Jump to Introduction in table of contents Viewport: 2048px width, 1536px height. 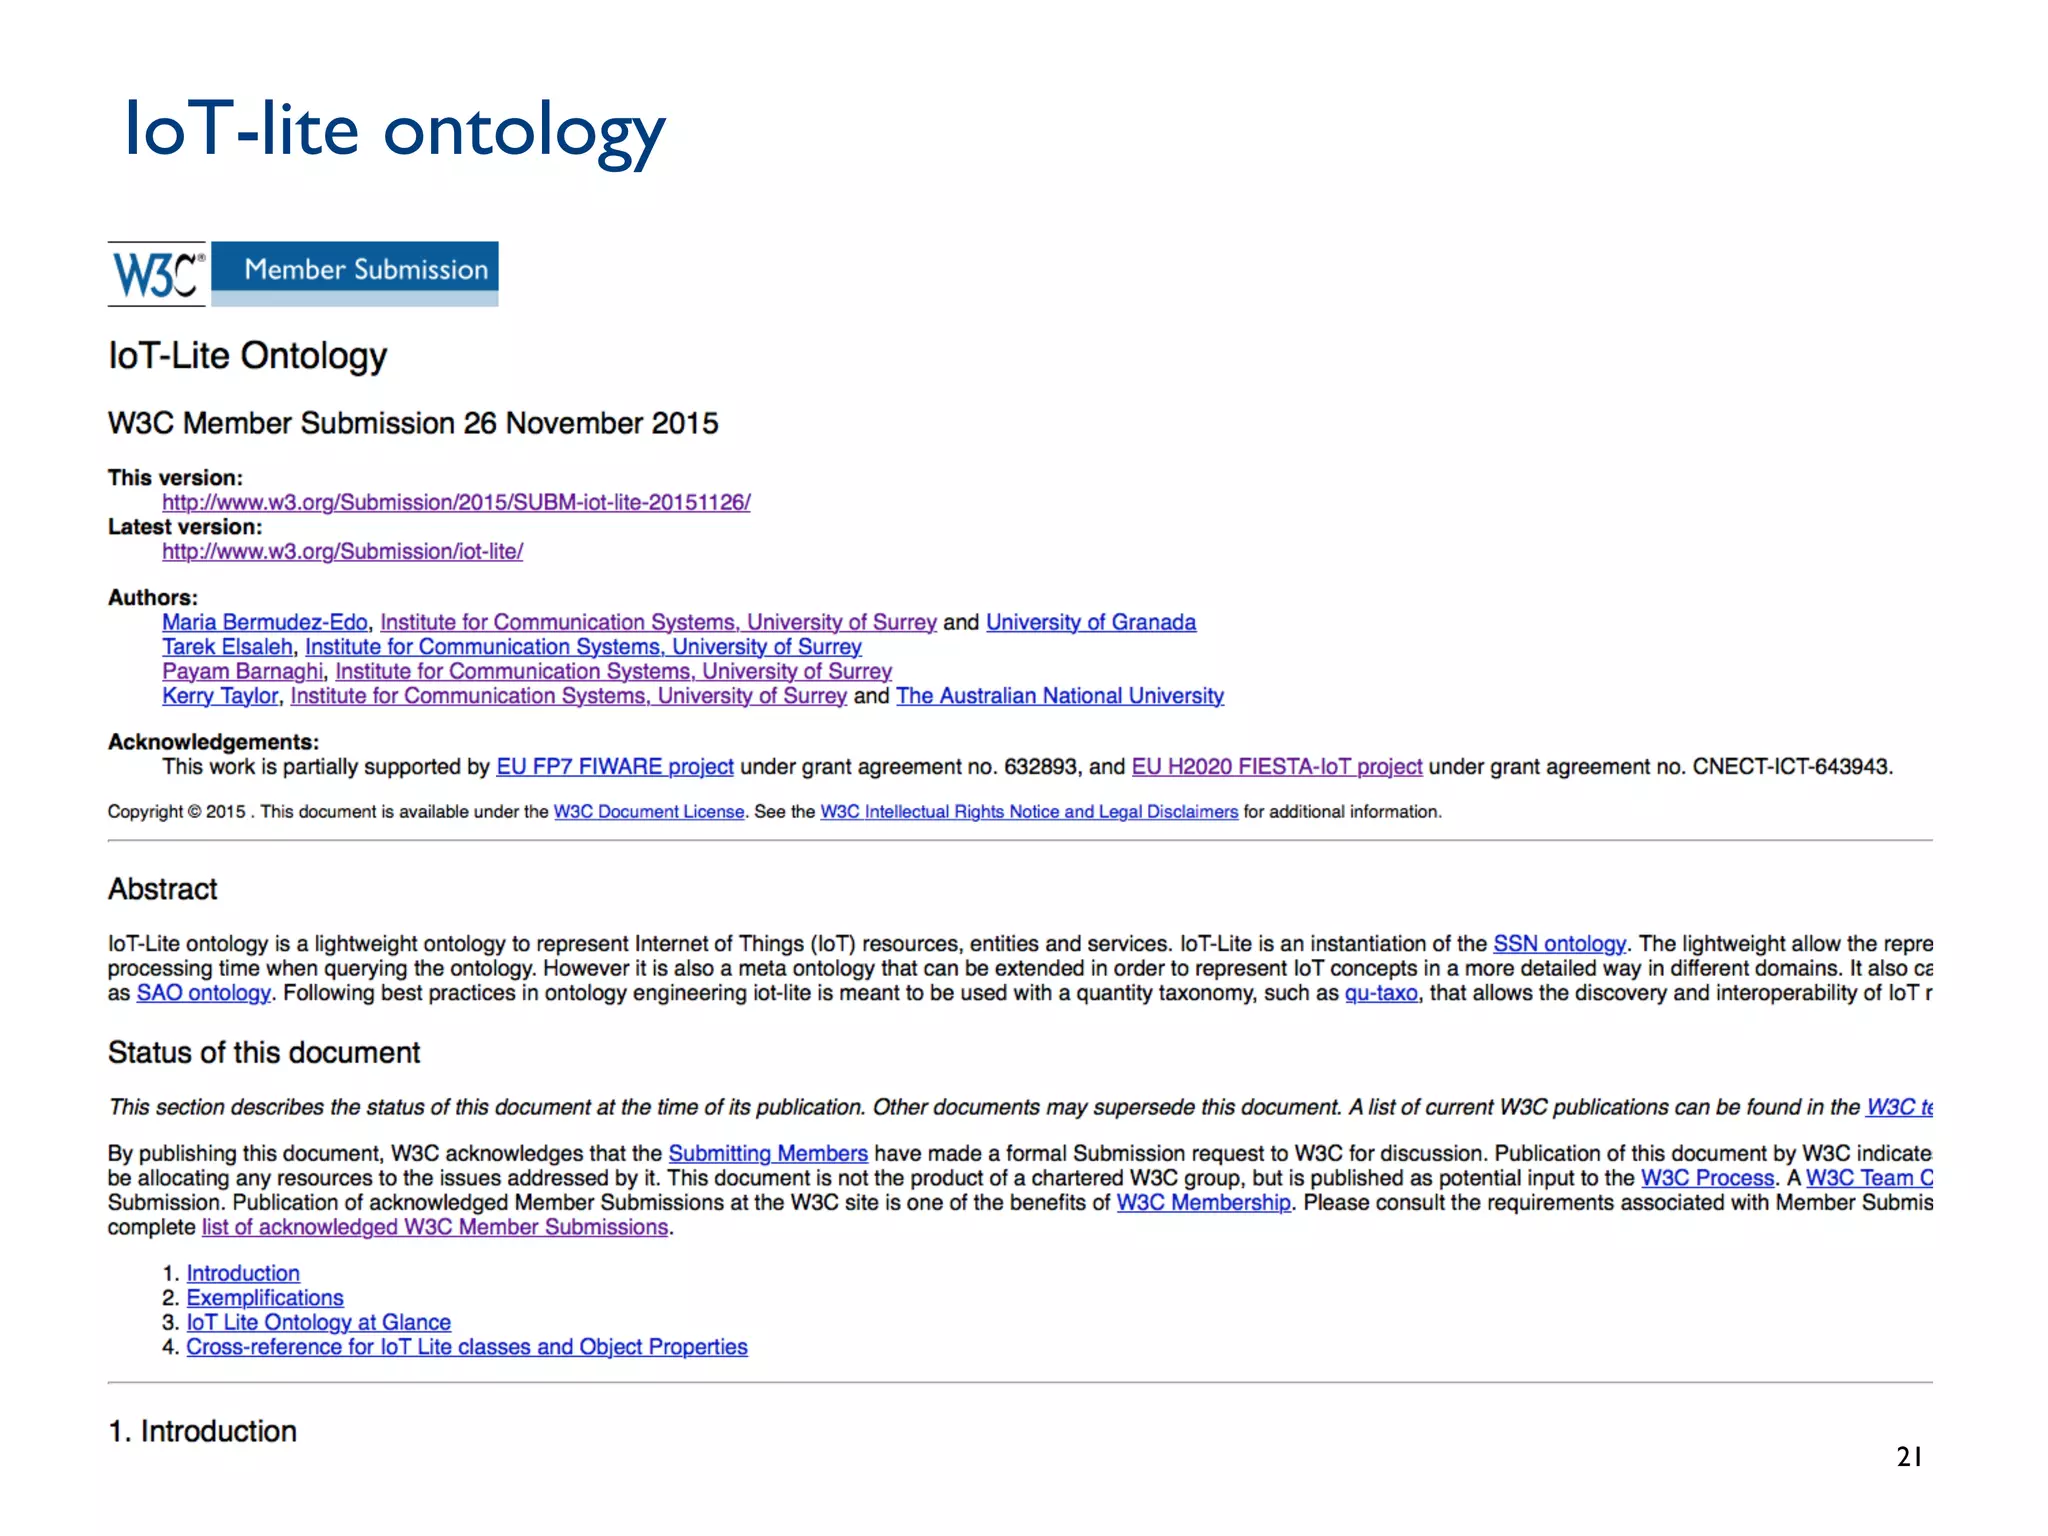(x=243, y=1273)
